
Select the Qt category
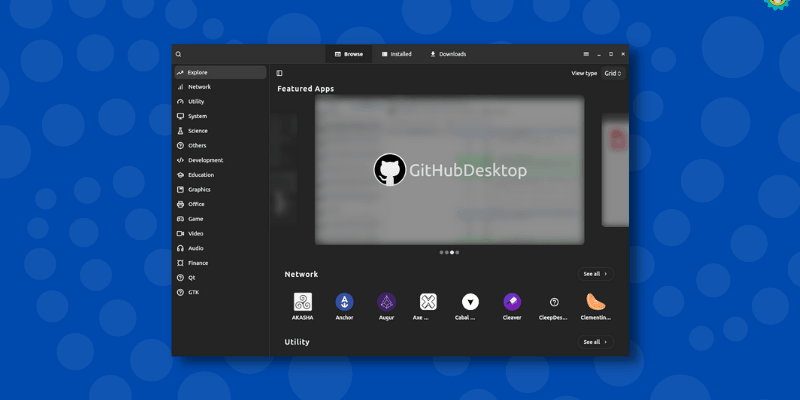pyautogui.click(x=220, y=278)
